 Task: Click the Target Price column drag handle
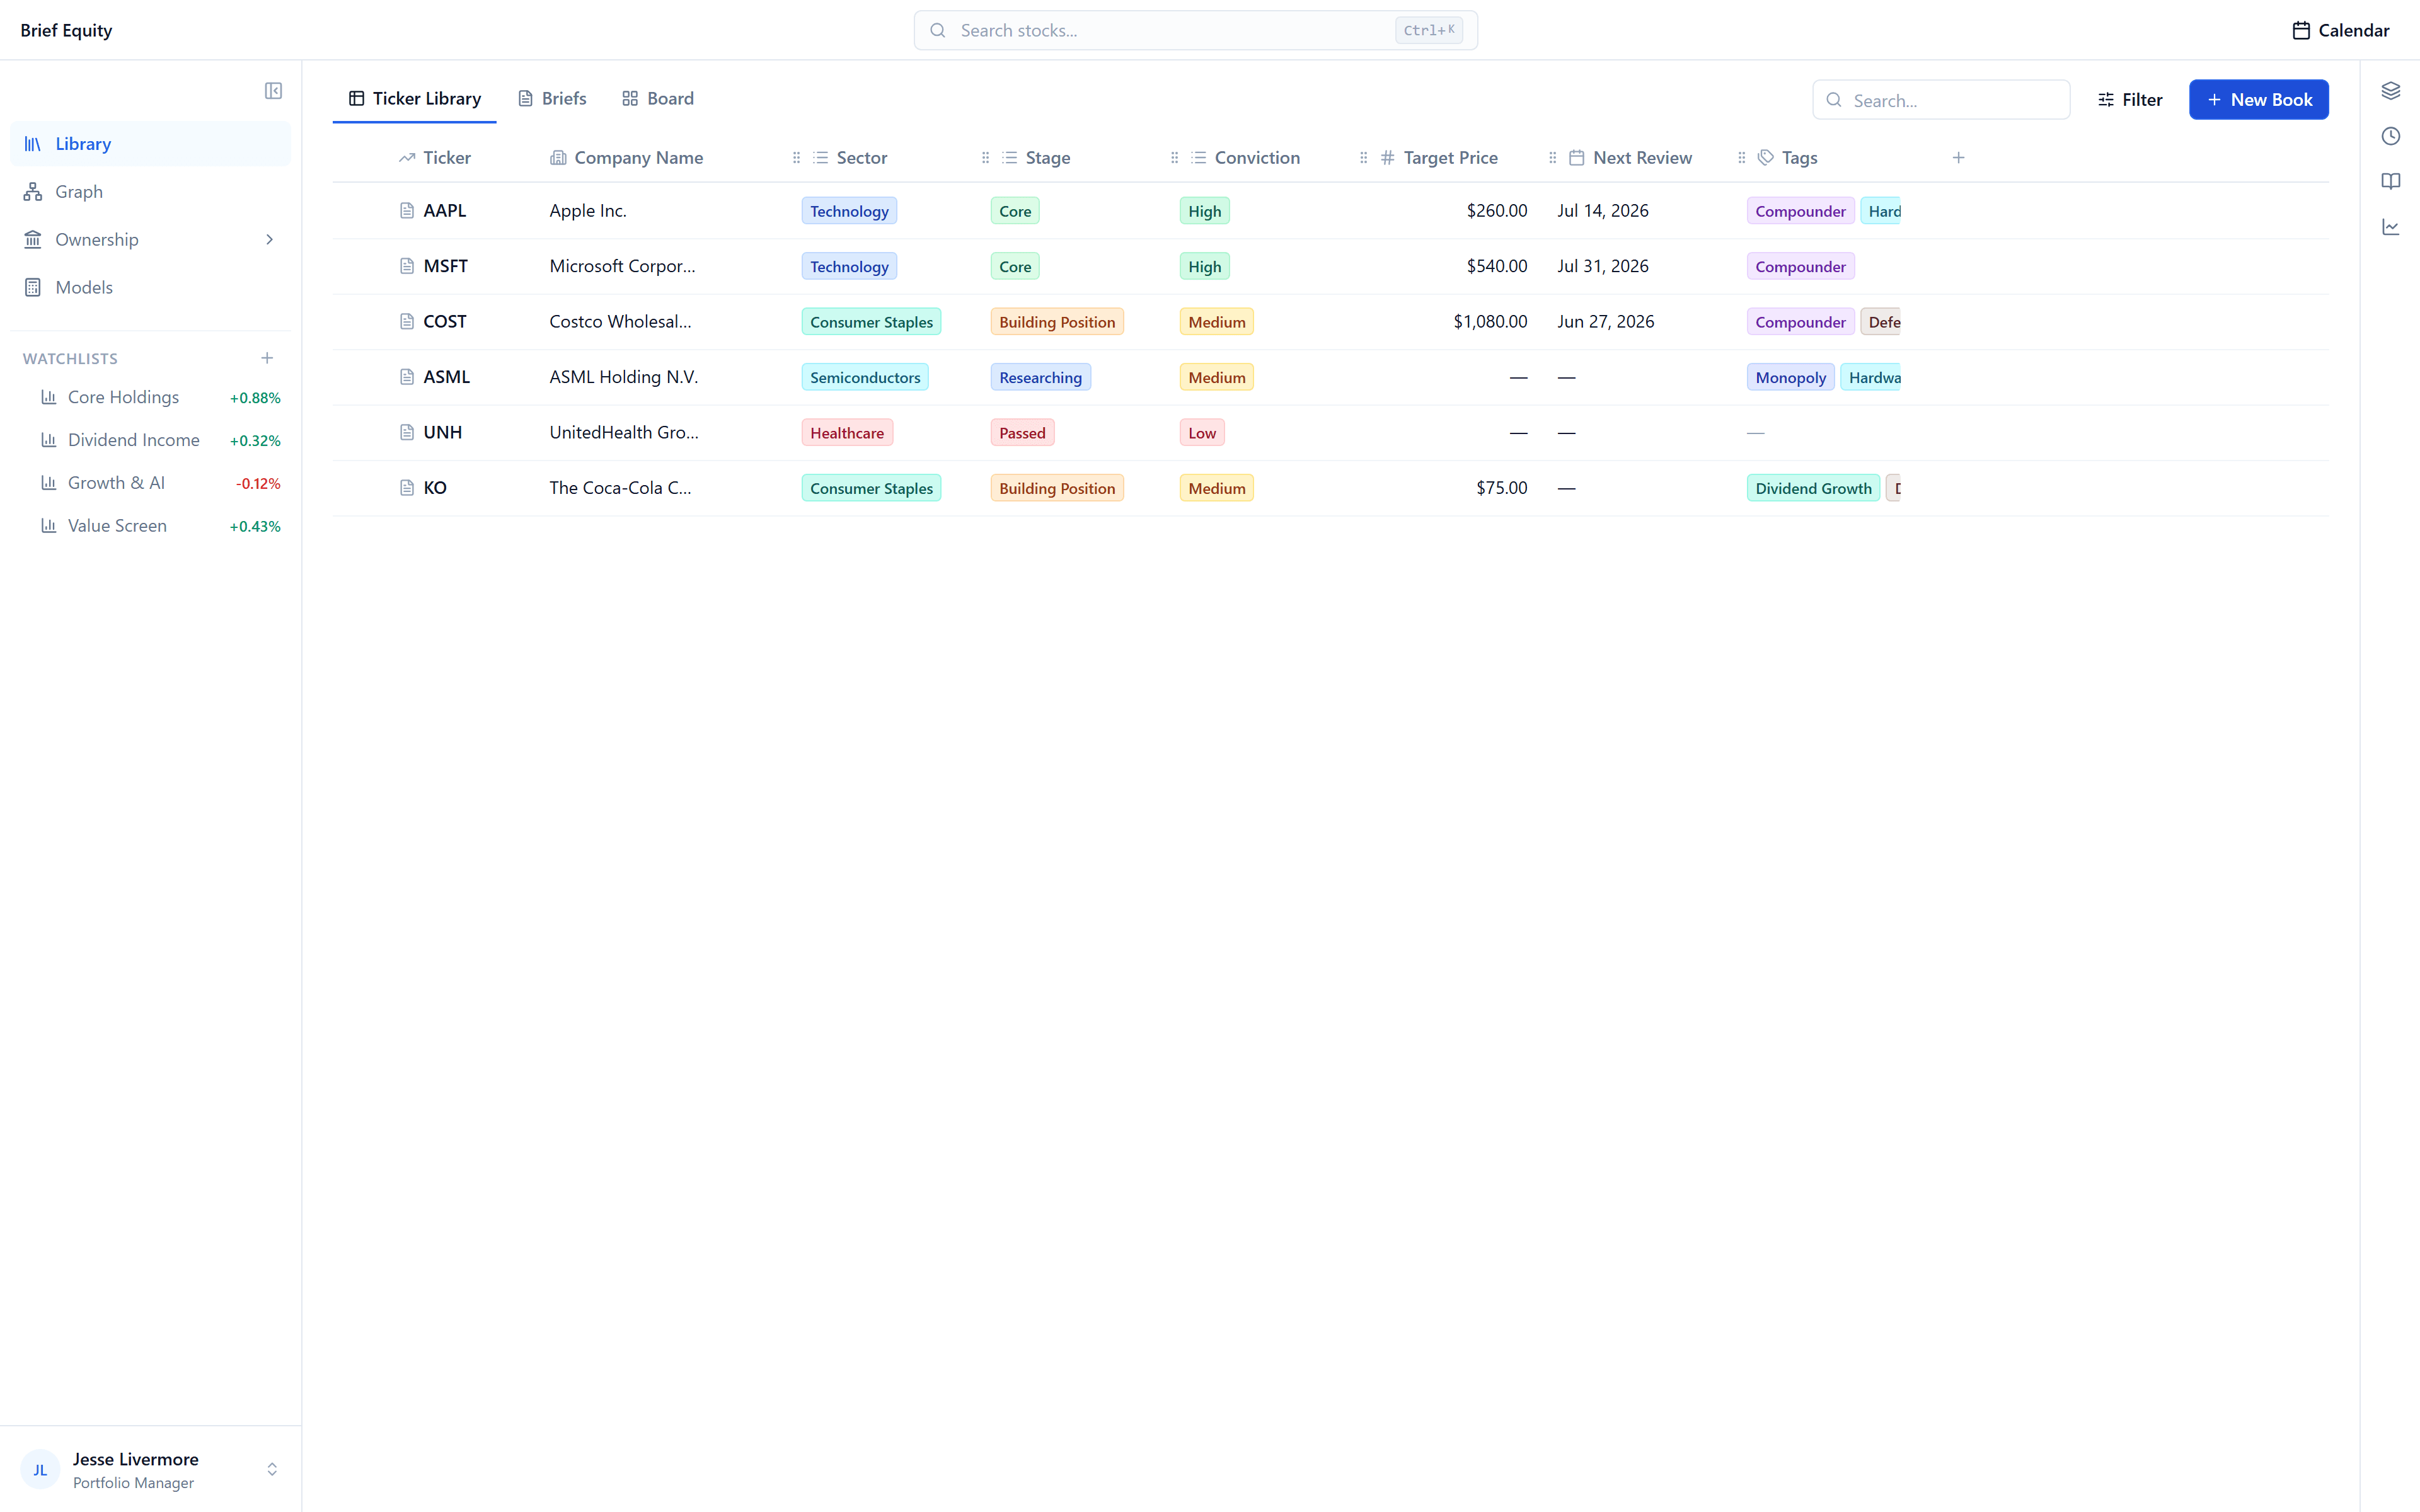point(1363,158)
